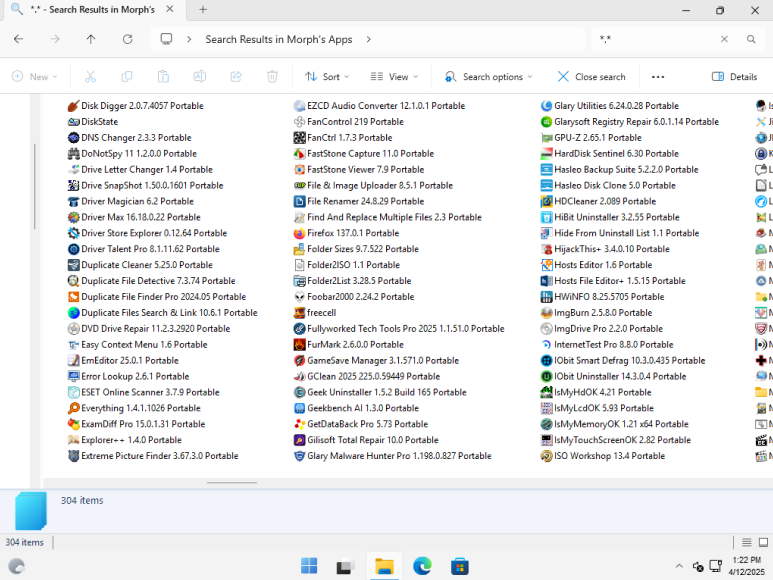
Task: Expand the breadcrumb chevron after Morph's Apps
Action: coord(368,39)
